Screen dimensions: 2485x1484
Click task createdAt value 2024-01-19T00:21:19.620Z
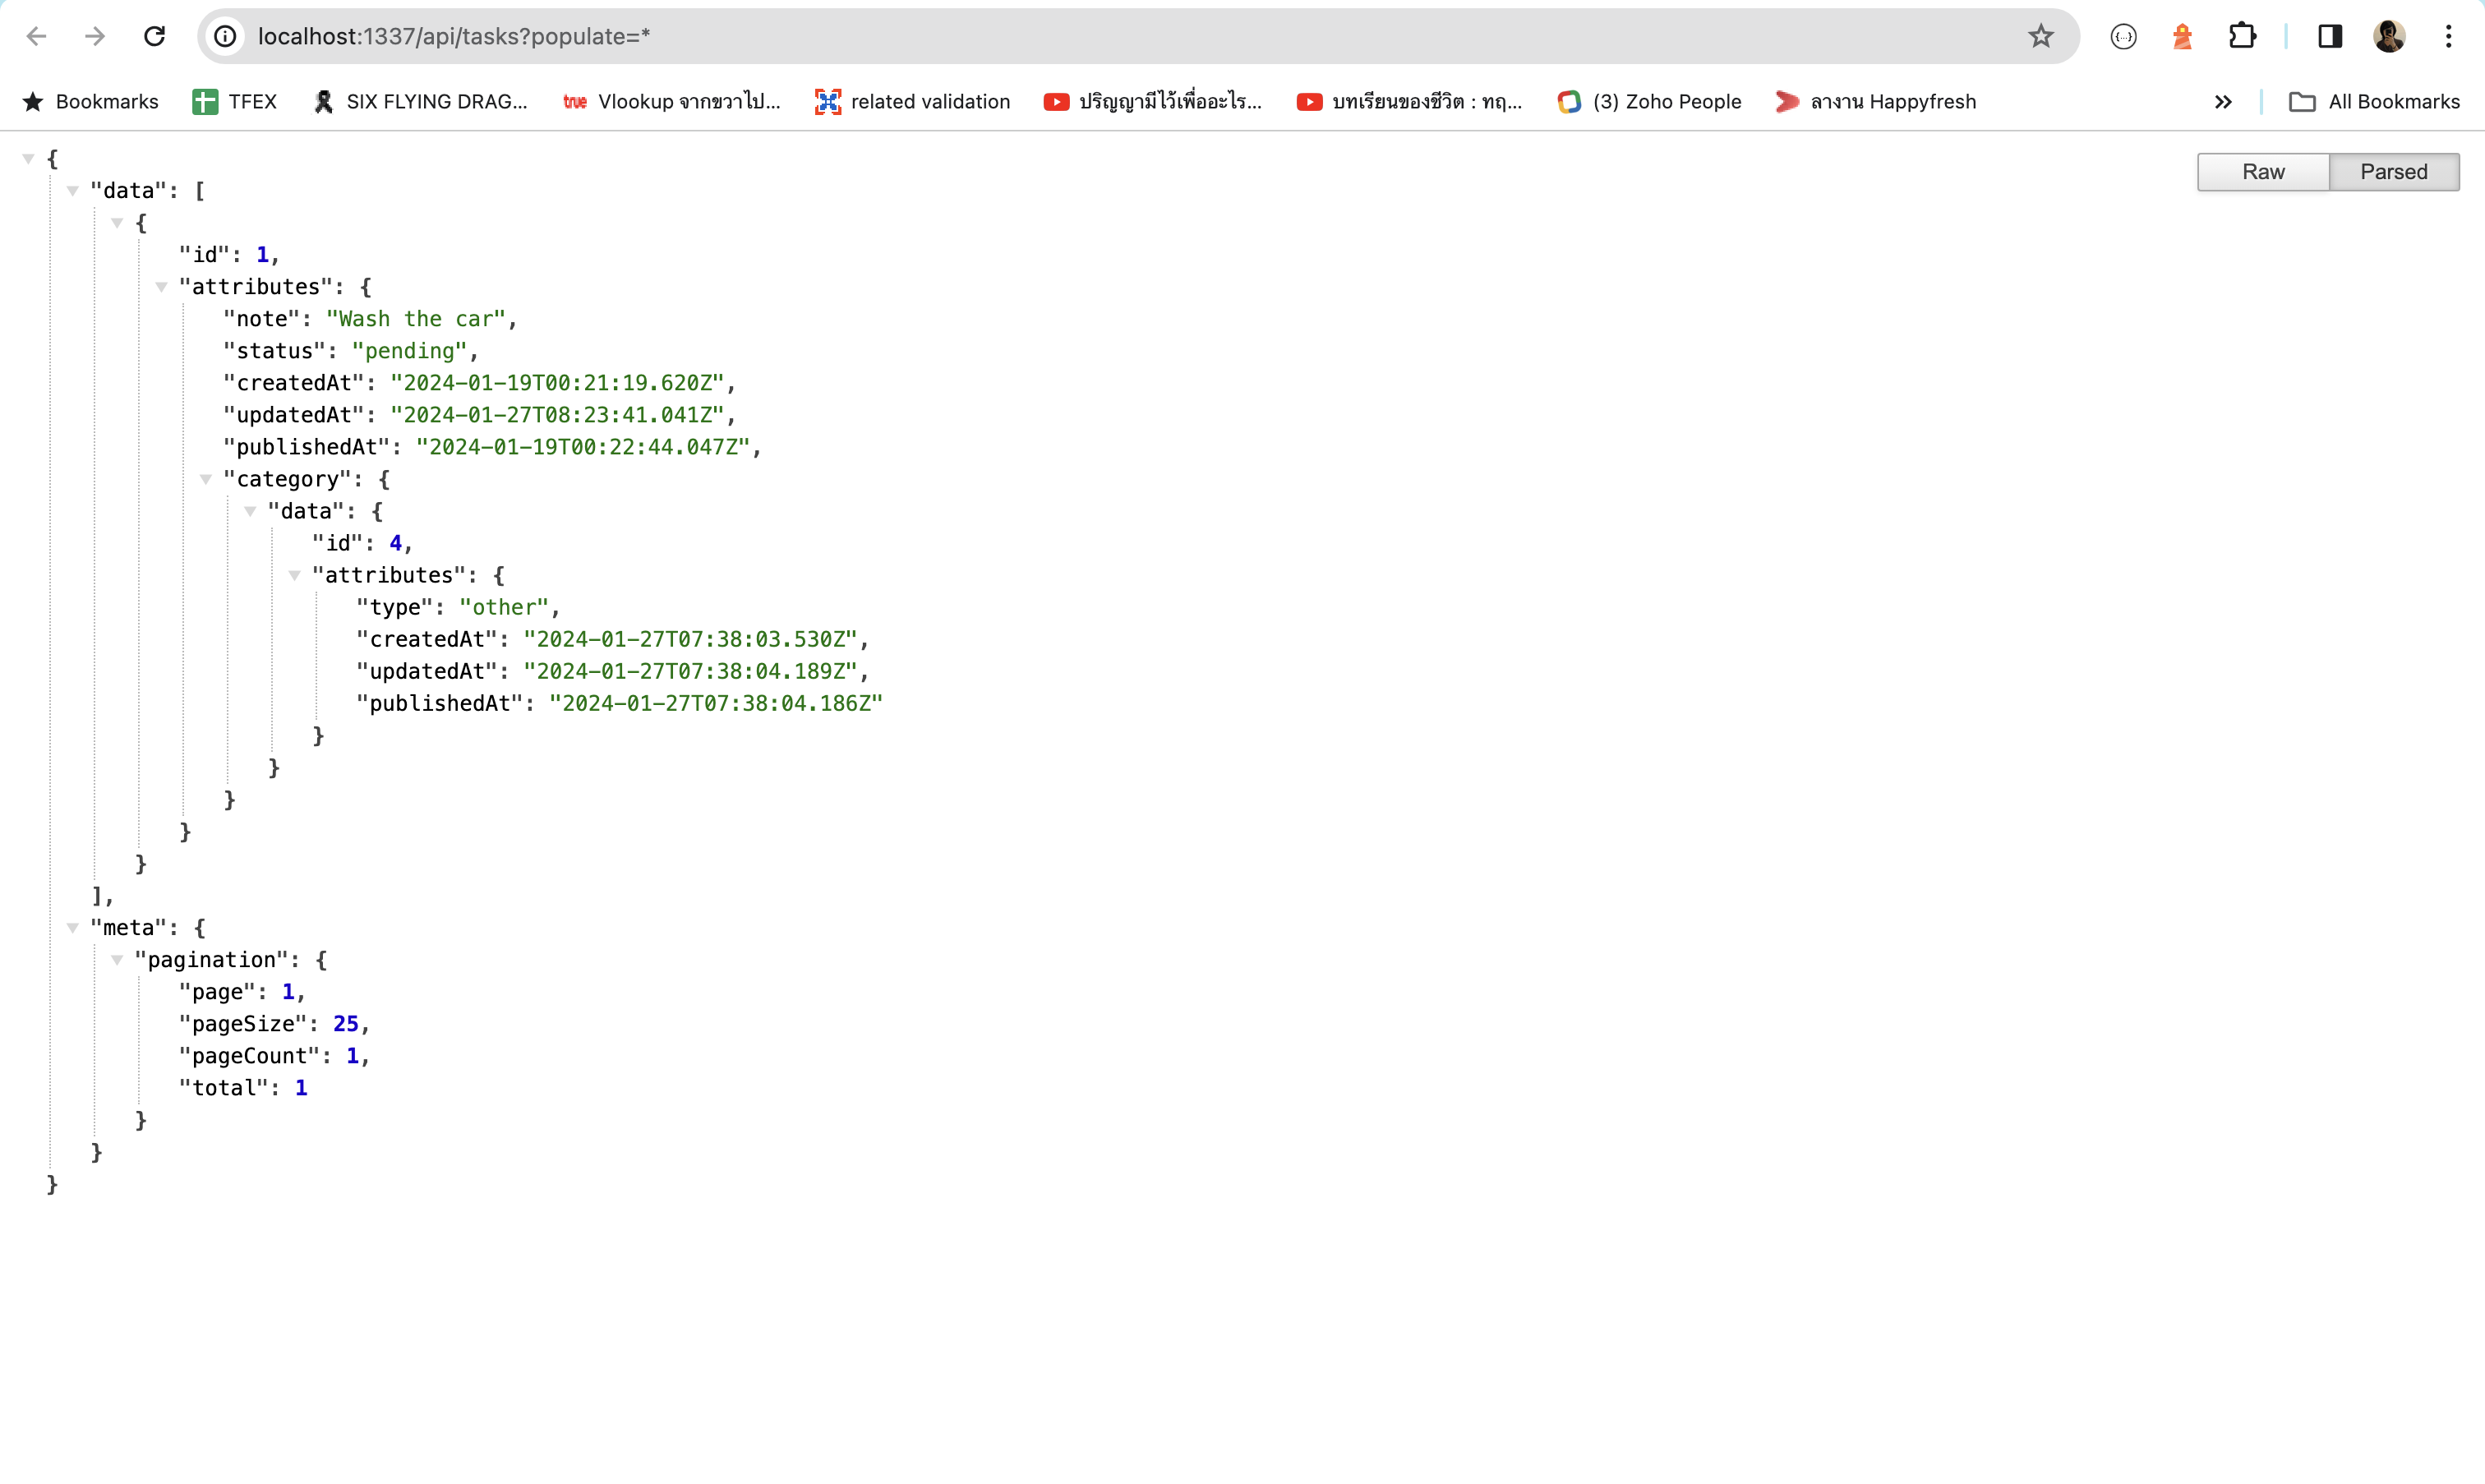557,383
